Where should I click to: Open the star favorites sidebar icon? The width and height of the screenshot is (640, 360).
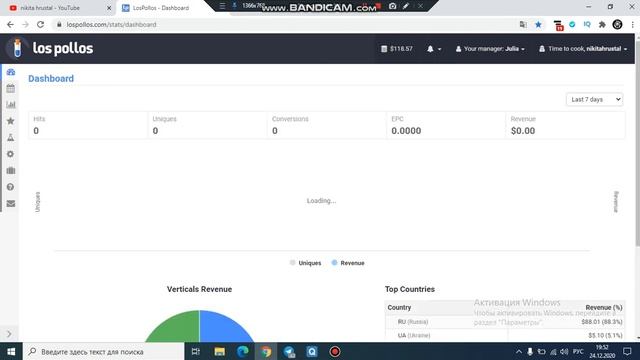pyautogui.click(x=11, y=121)
